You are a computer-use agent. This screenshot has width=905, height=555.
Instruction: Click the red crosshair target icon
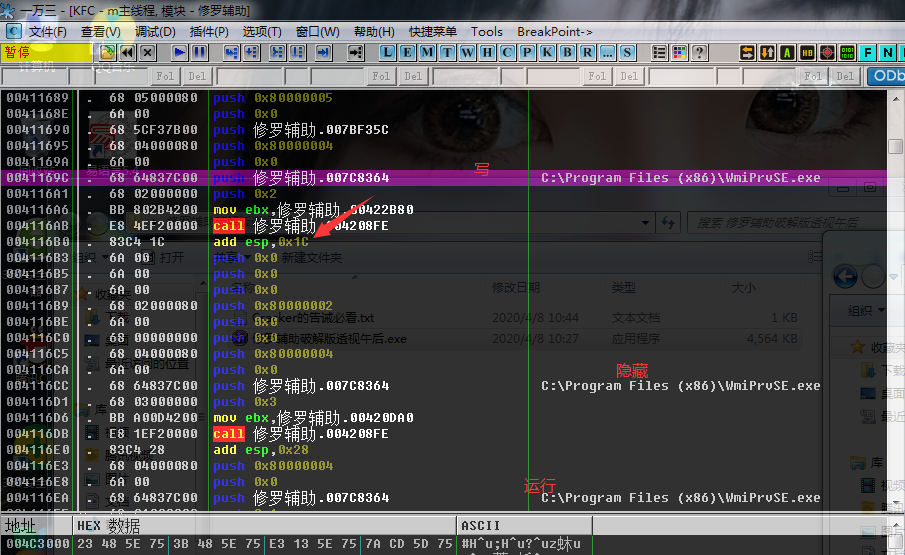tap(828, 53)
